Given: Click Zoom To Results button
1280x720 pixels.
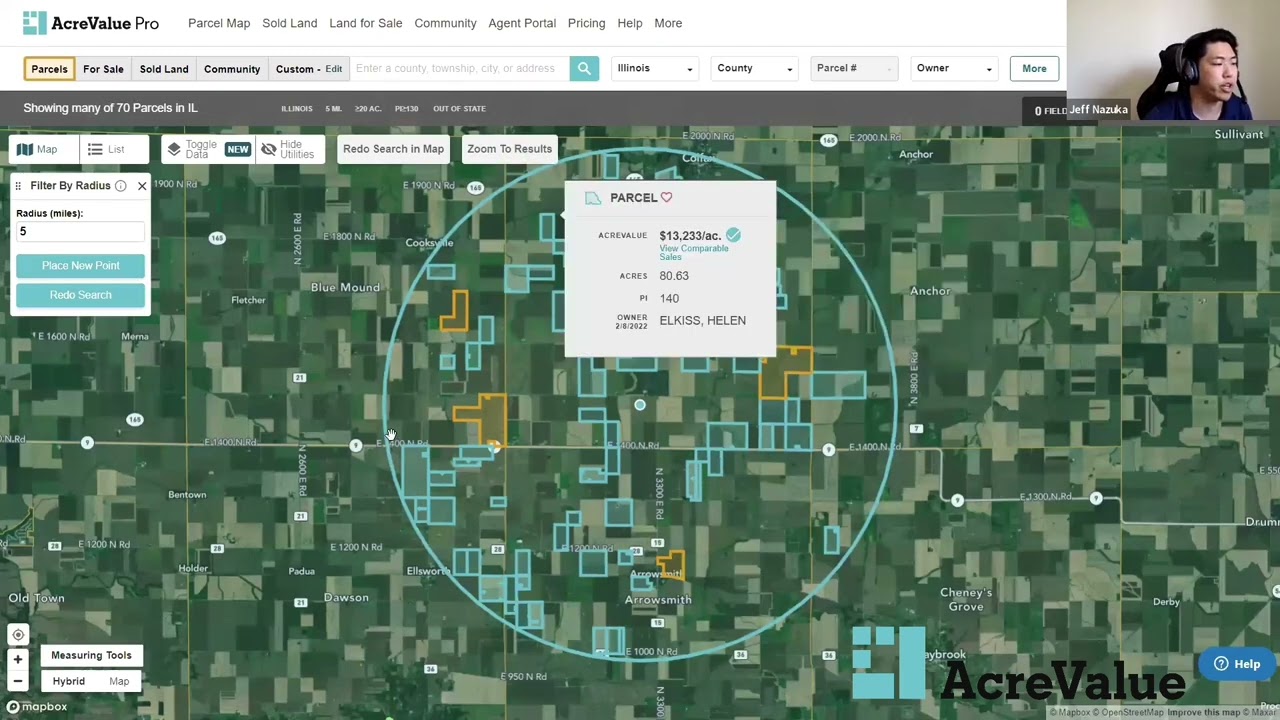Looking at the screenshot, I should click(509, 149).
